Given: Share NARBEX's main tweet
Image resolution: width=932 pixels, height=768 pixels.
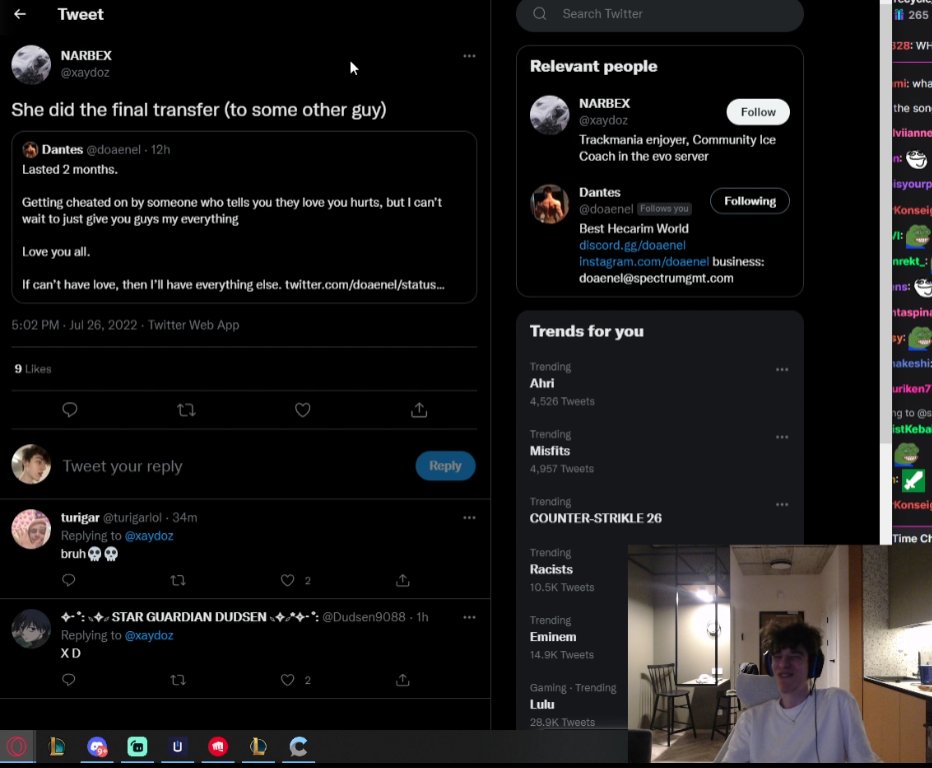Looking at the screenshot, I should click(419, 410).
